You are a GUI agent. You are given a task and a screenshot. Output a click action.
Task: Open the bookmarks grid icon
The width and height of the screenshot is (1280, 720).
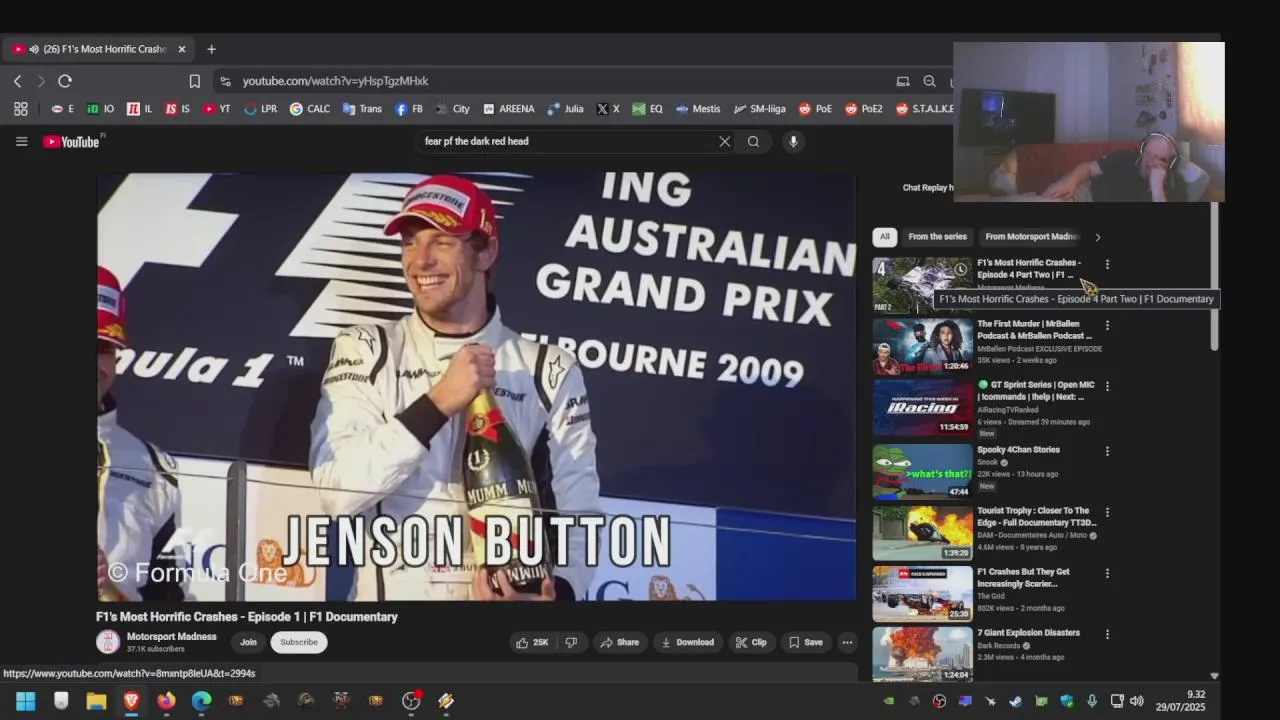point(20,109)
